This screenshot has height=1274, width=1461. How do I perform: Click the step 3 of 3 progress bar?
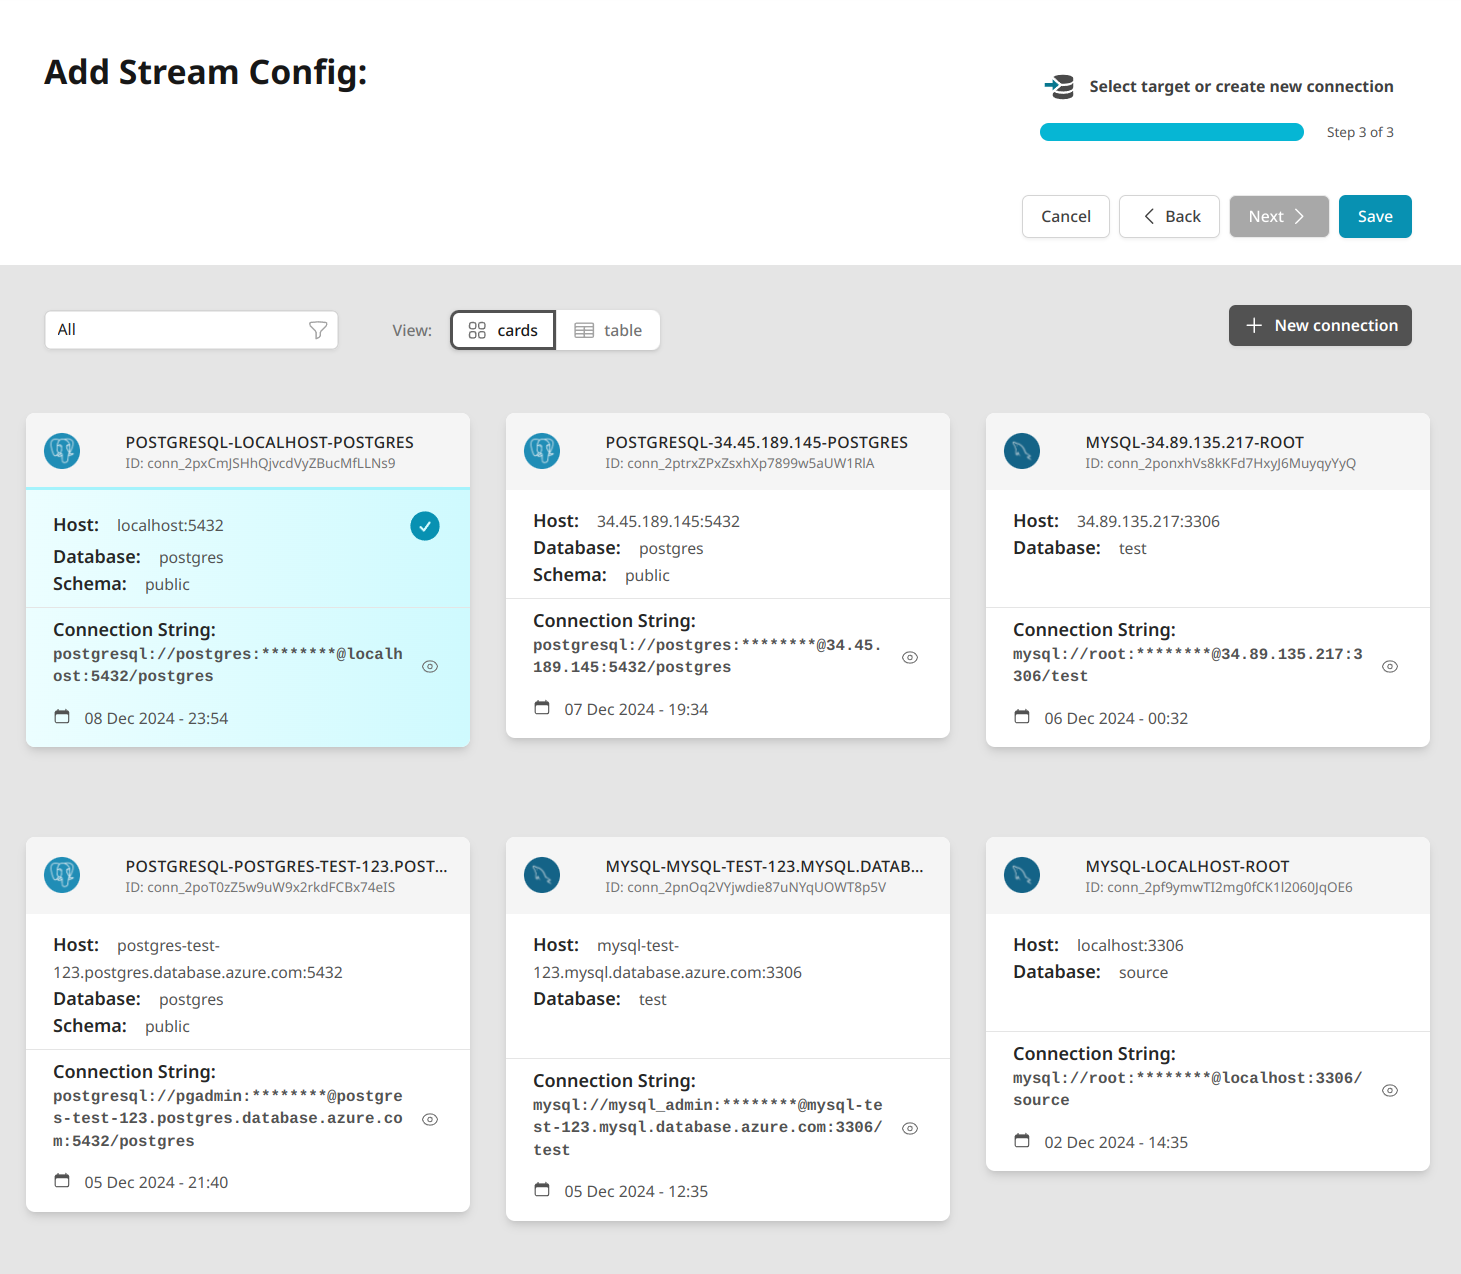(1172, 132)
